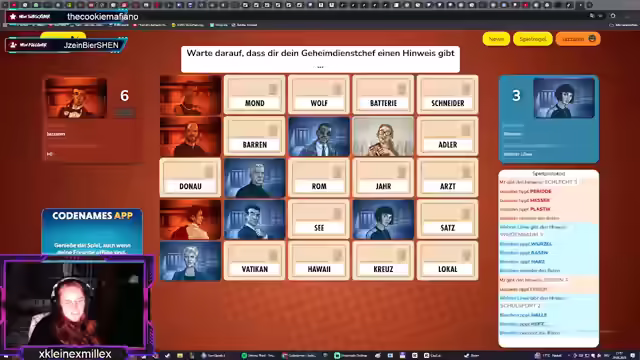Click the revealed bystander card
This screenshot has width=640, height=360.
point(383,137)
